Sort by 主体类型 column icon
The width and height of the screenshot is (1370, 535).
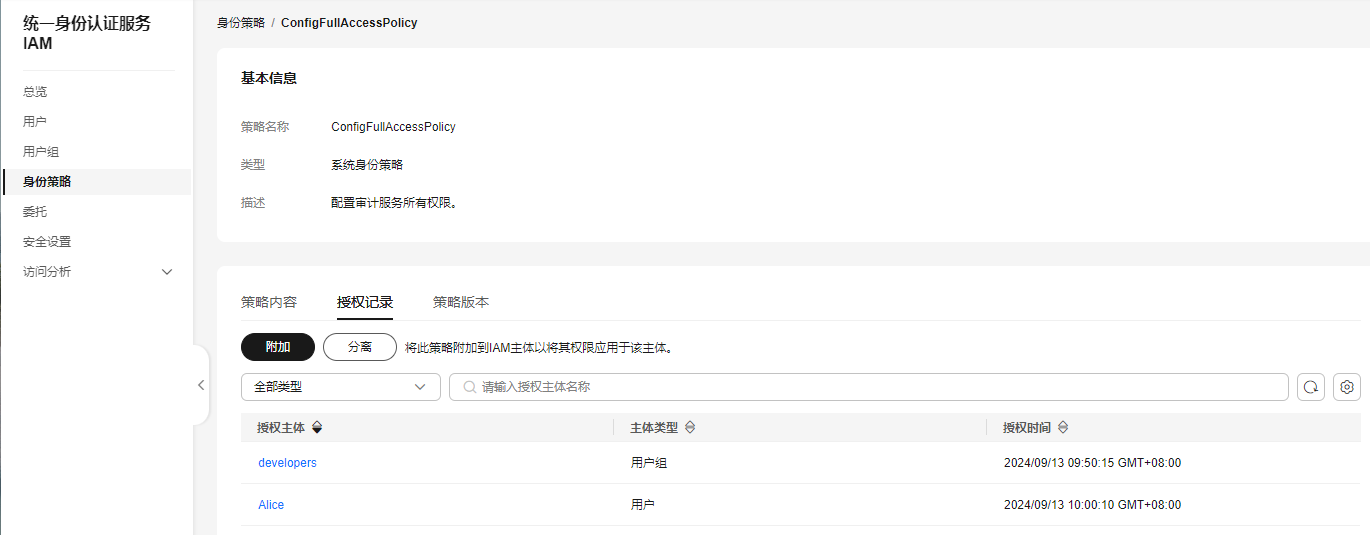[690, 427]
